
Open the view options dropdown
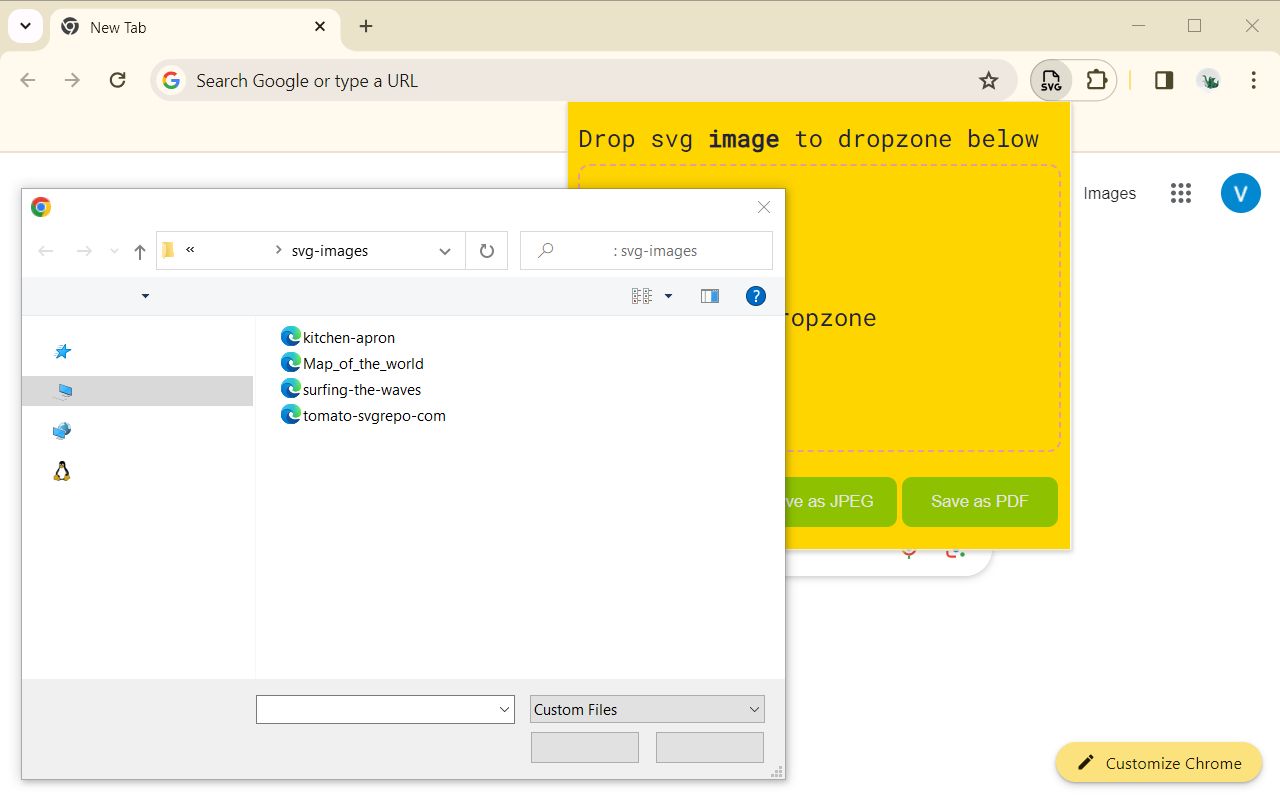(668, 296)
